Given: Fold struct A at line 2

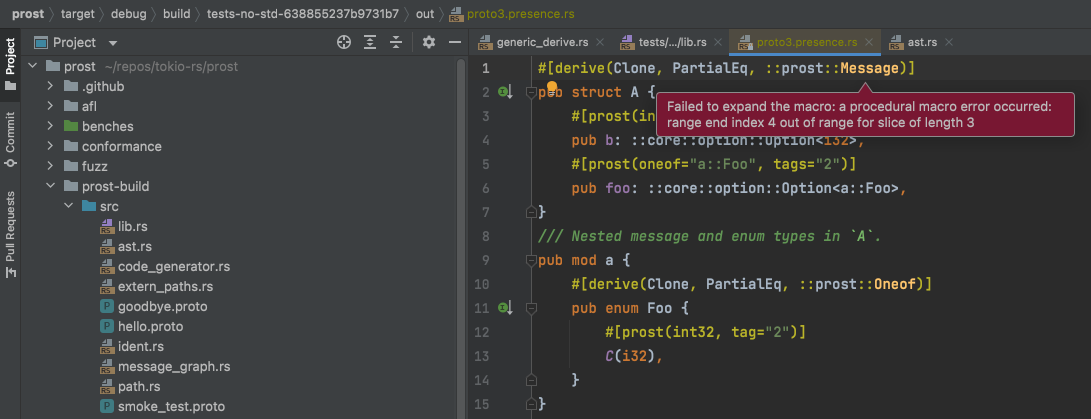Looking at the screenshot, I should (531, 92).
